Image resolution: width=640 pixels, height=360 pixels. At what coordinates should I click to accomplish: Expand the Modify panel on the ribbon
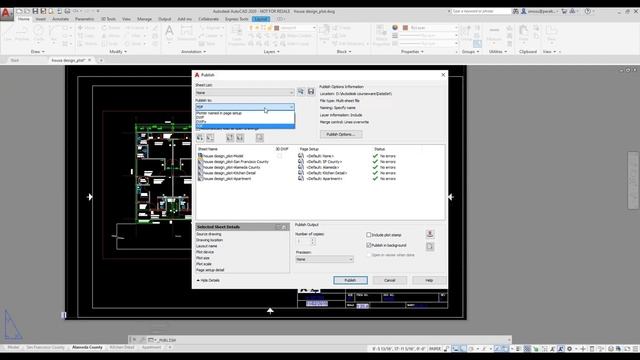coord(118,52)
